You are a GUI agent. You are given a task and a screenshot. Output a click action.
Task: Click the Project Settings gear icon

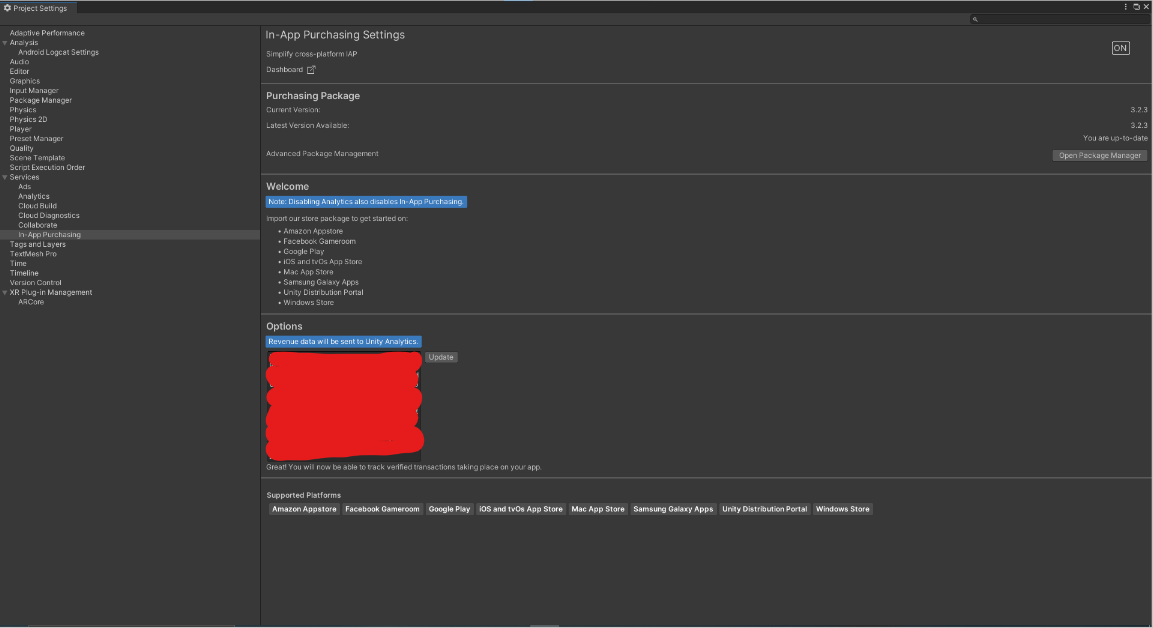(7, 8)
